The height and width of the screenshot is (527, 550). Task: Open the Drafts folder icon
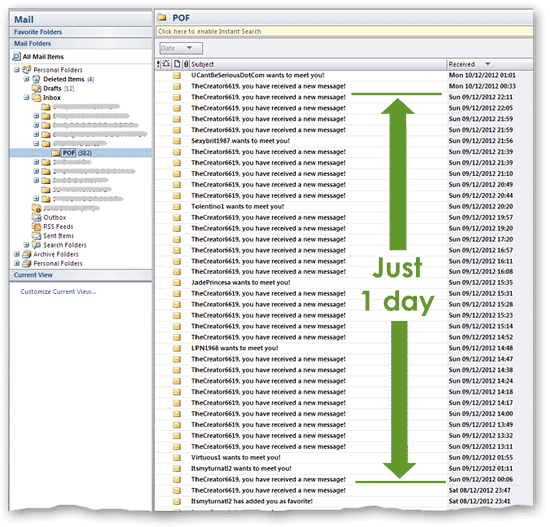tap(36, 88)
